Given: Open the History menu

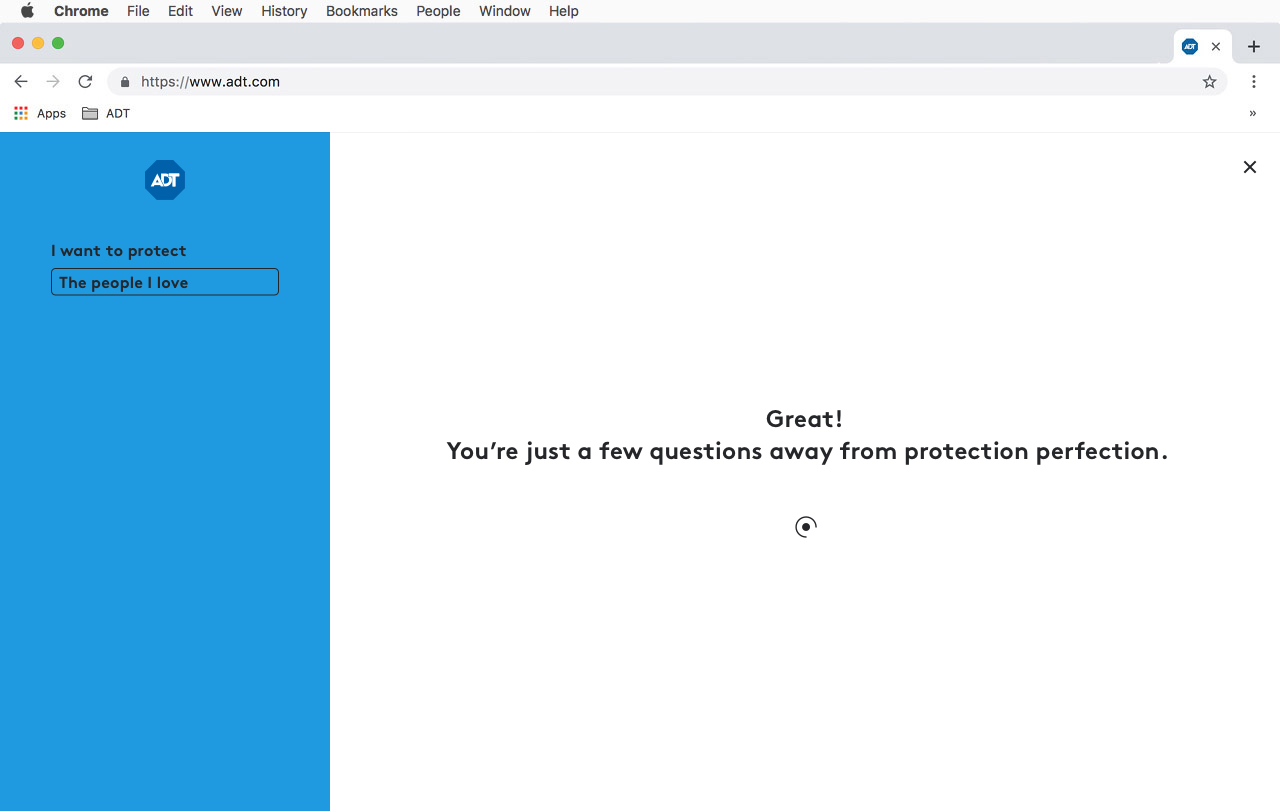Looking at the screenshot, I should pos(284,11).
